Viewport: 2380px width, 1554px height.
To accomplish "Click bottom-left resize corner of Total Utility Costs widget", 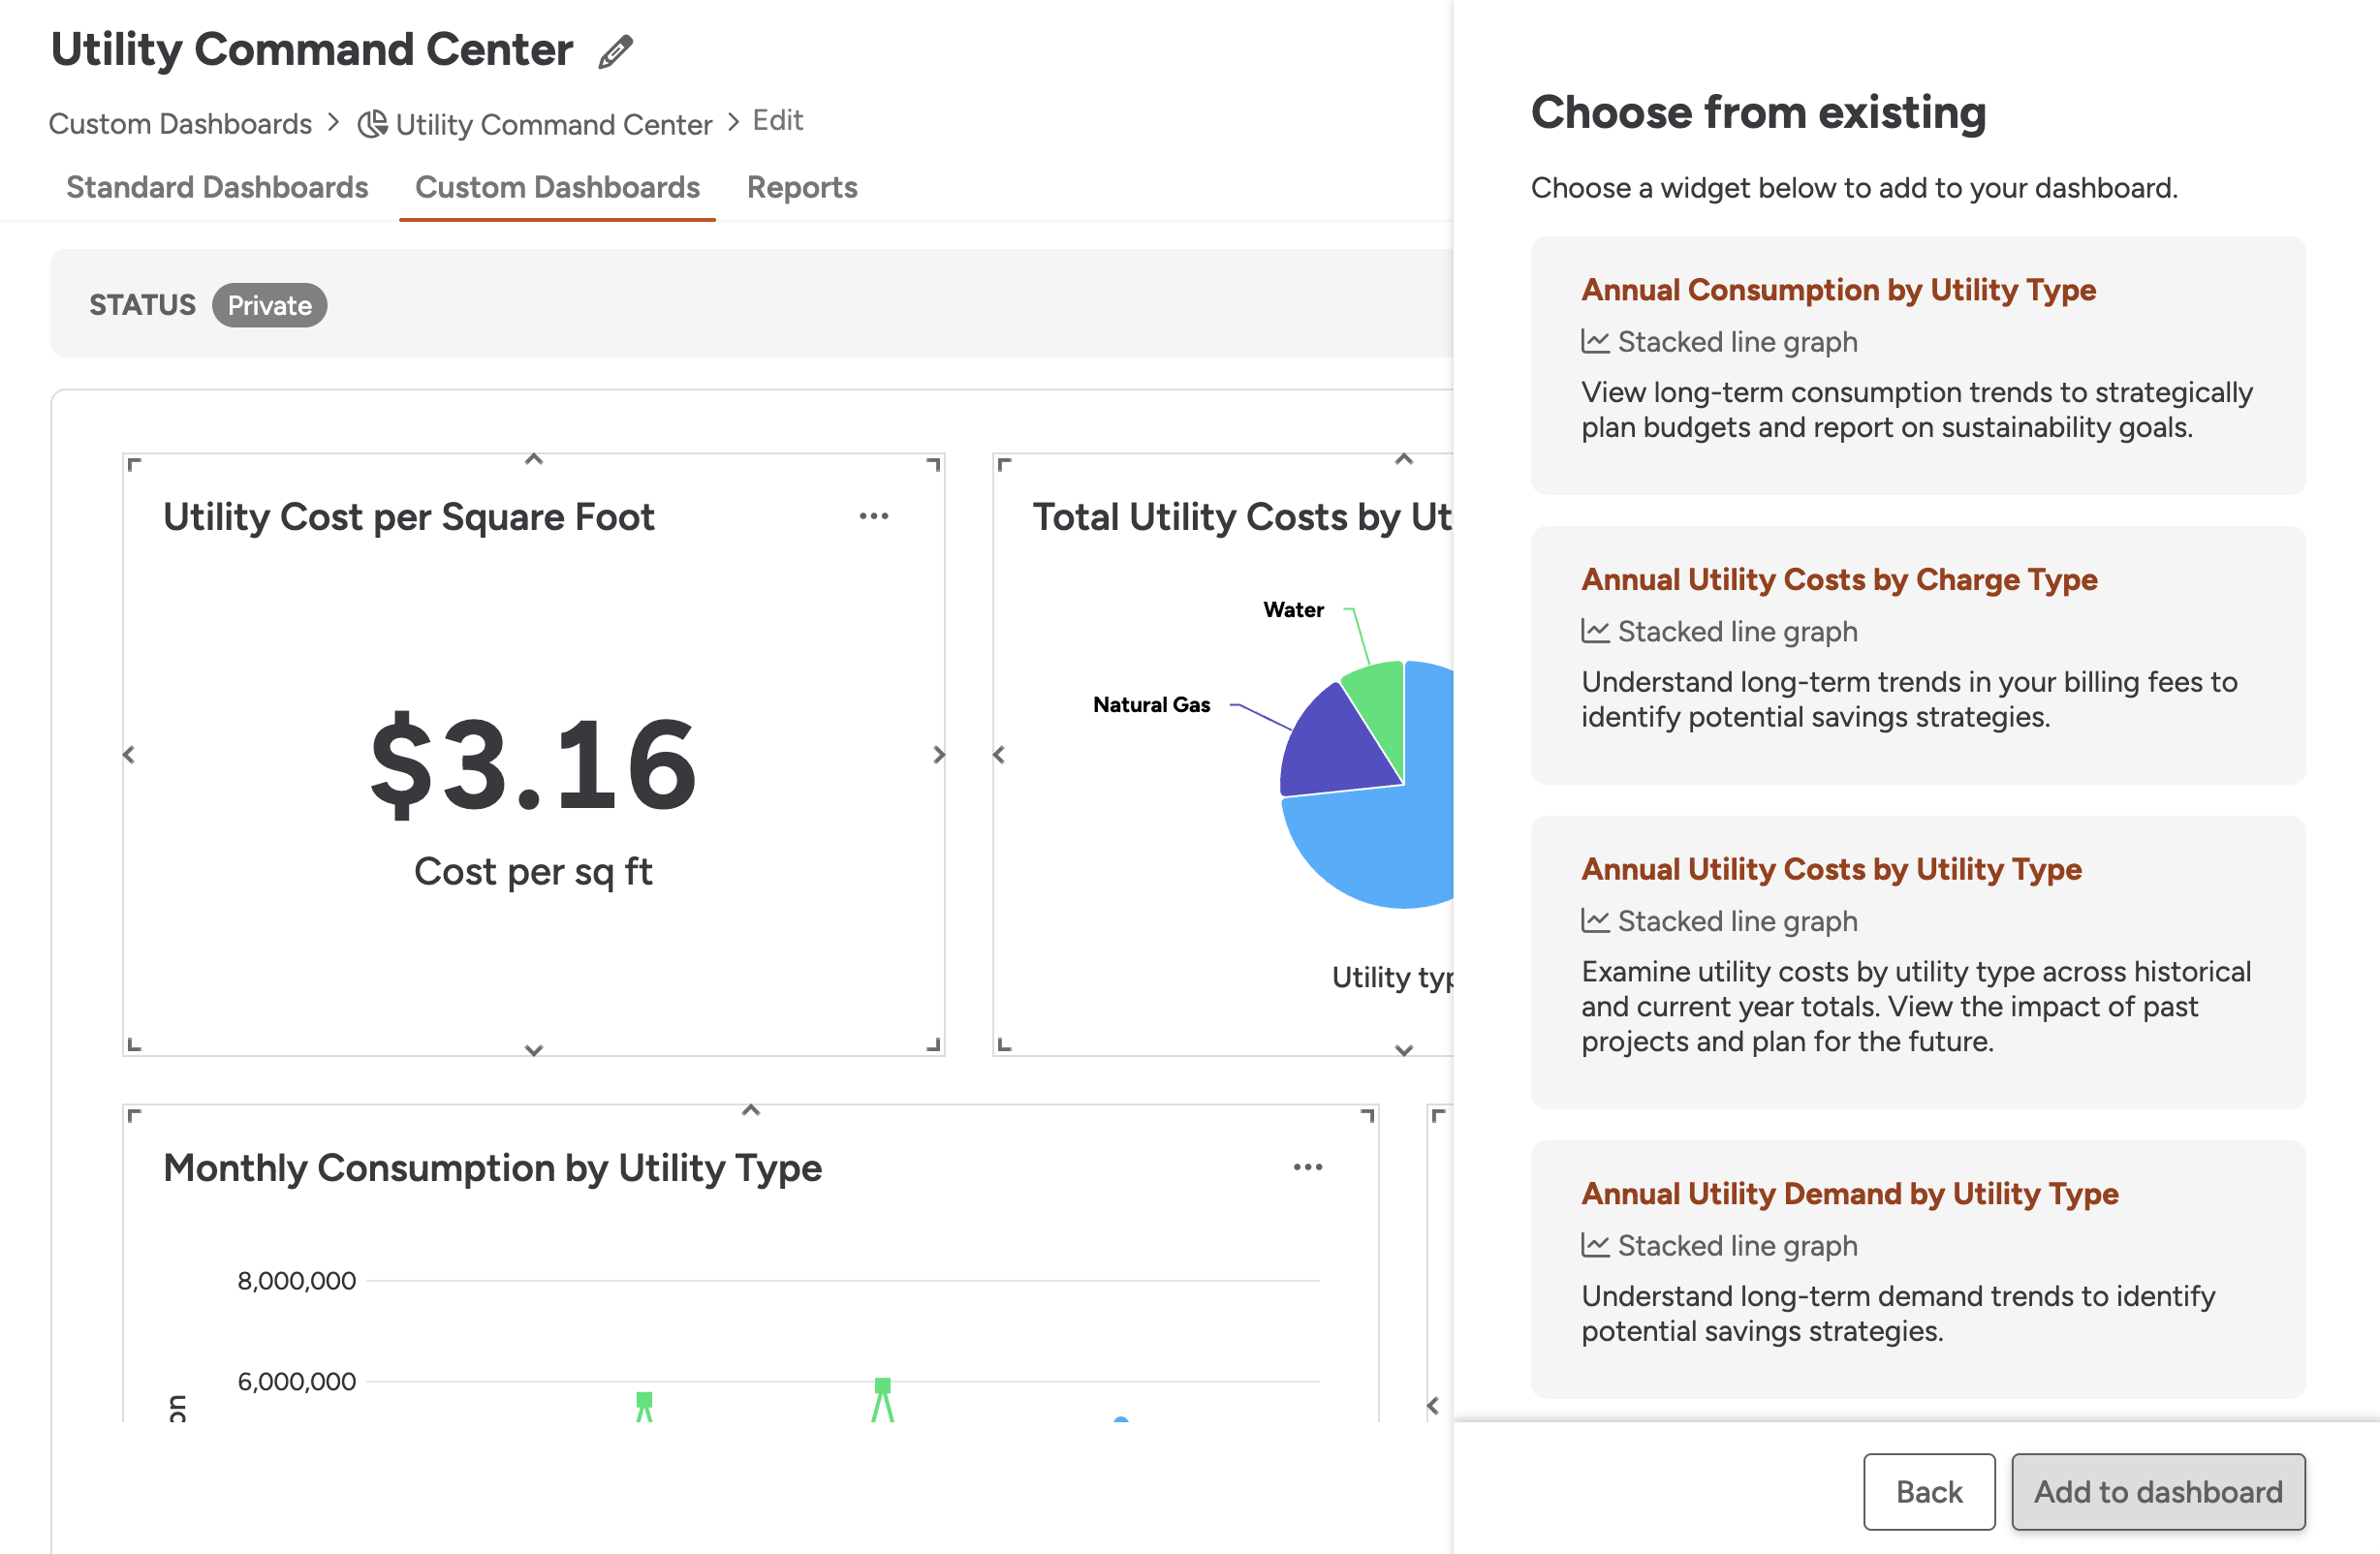I will pos(1004,1045).
